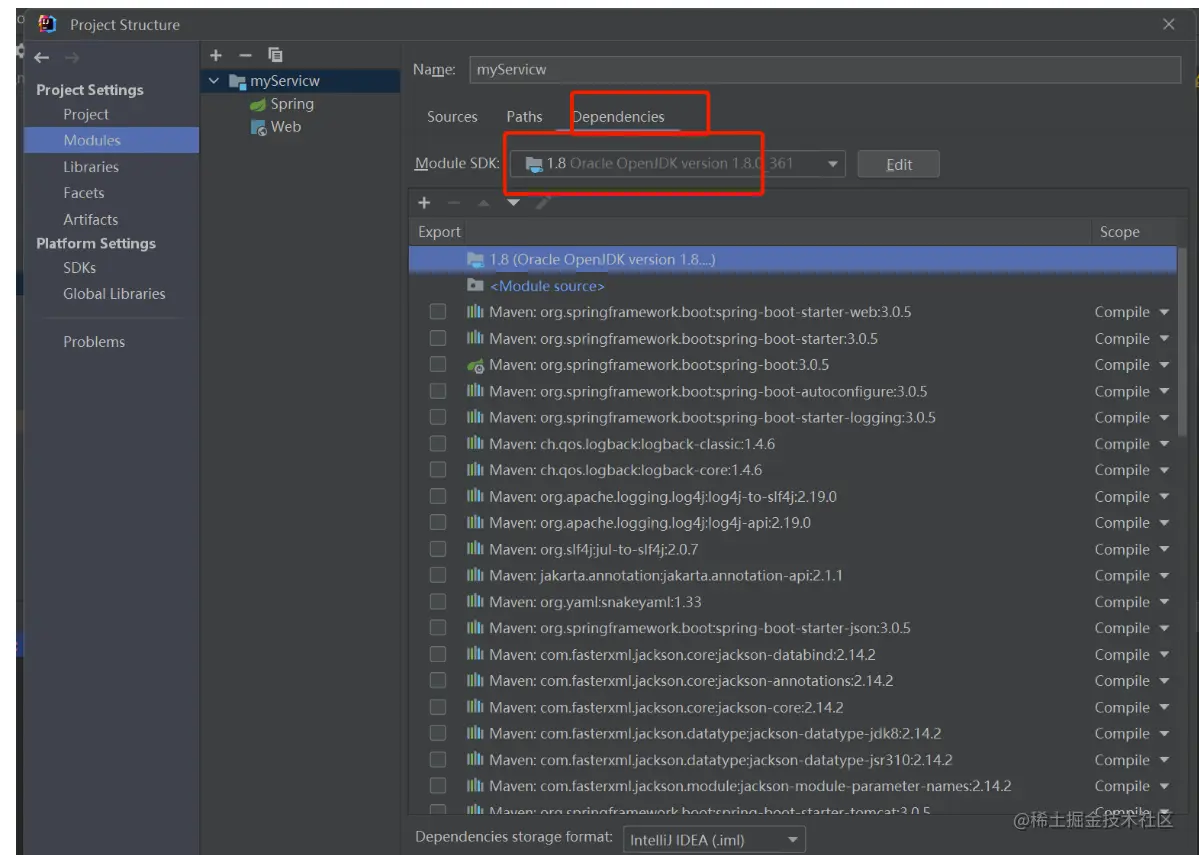This screenshot has height=855, width=1199.
Task: Open Global Libraries settings
Action: click(x=114, y=294)
